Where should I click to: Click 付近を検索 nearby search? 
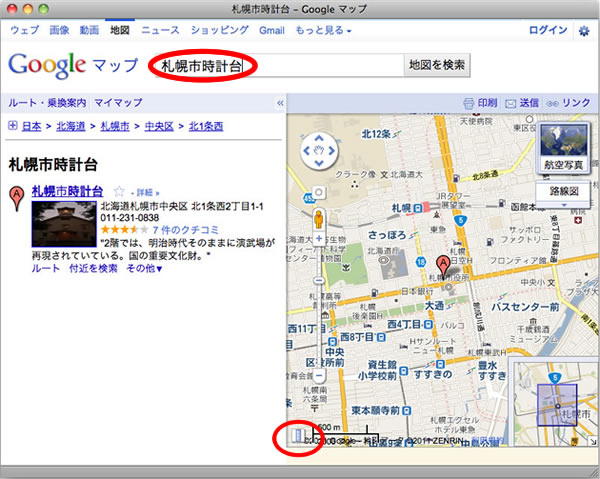click(93, 269)
